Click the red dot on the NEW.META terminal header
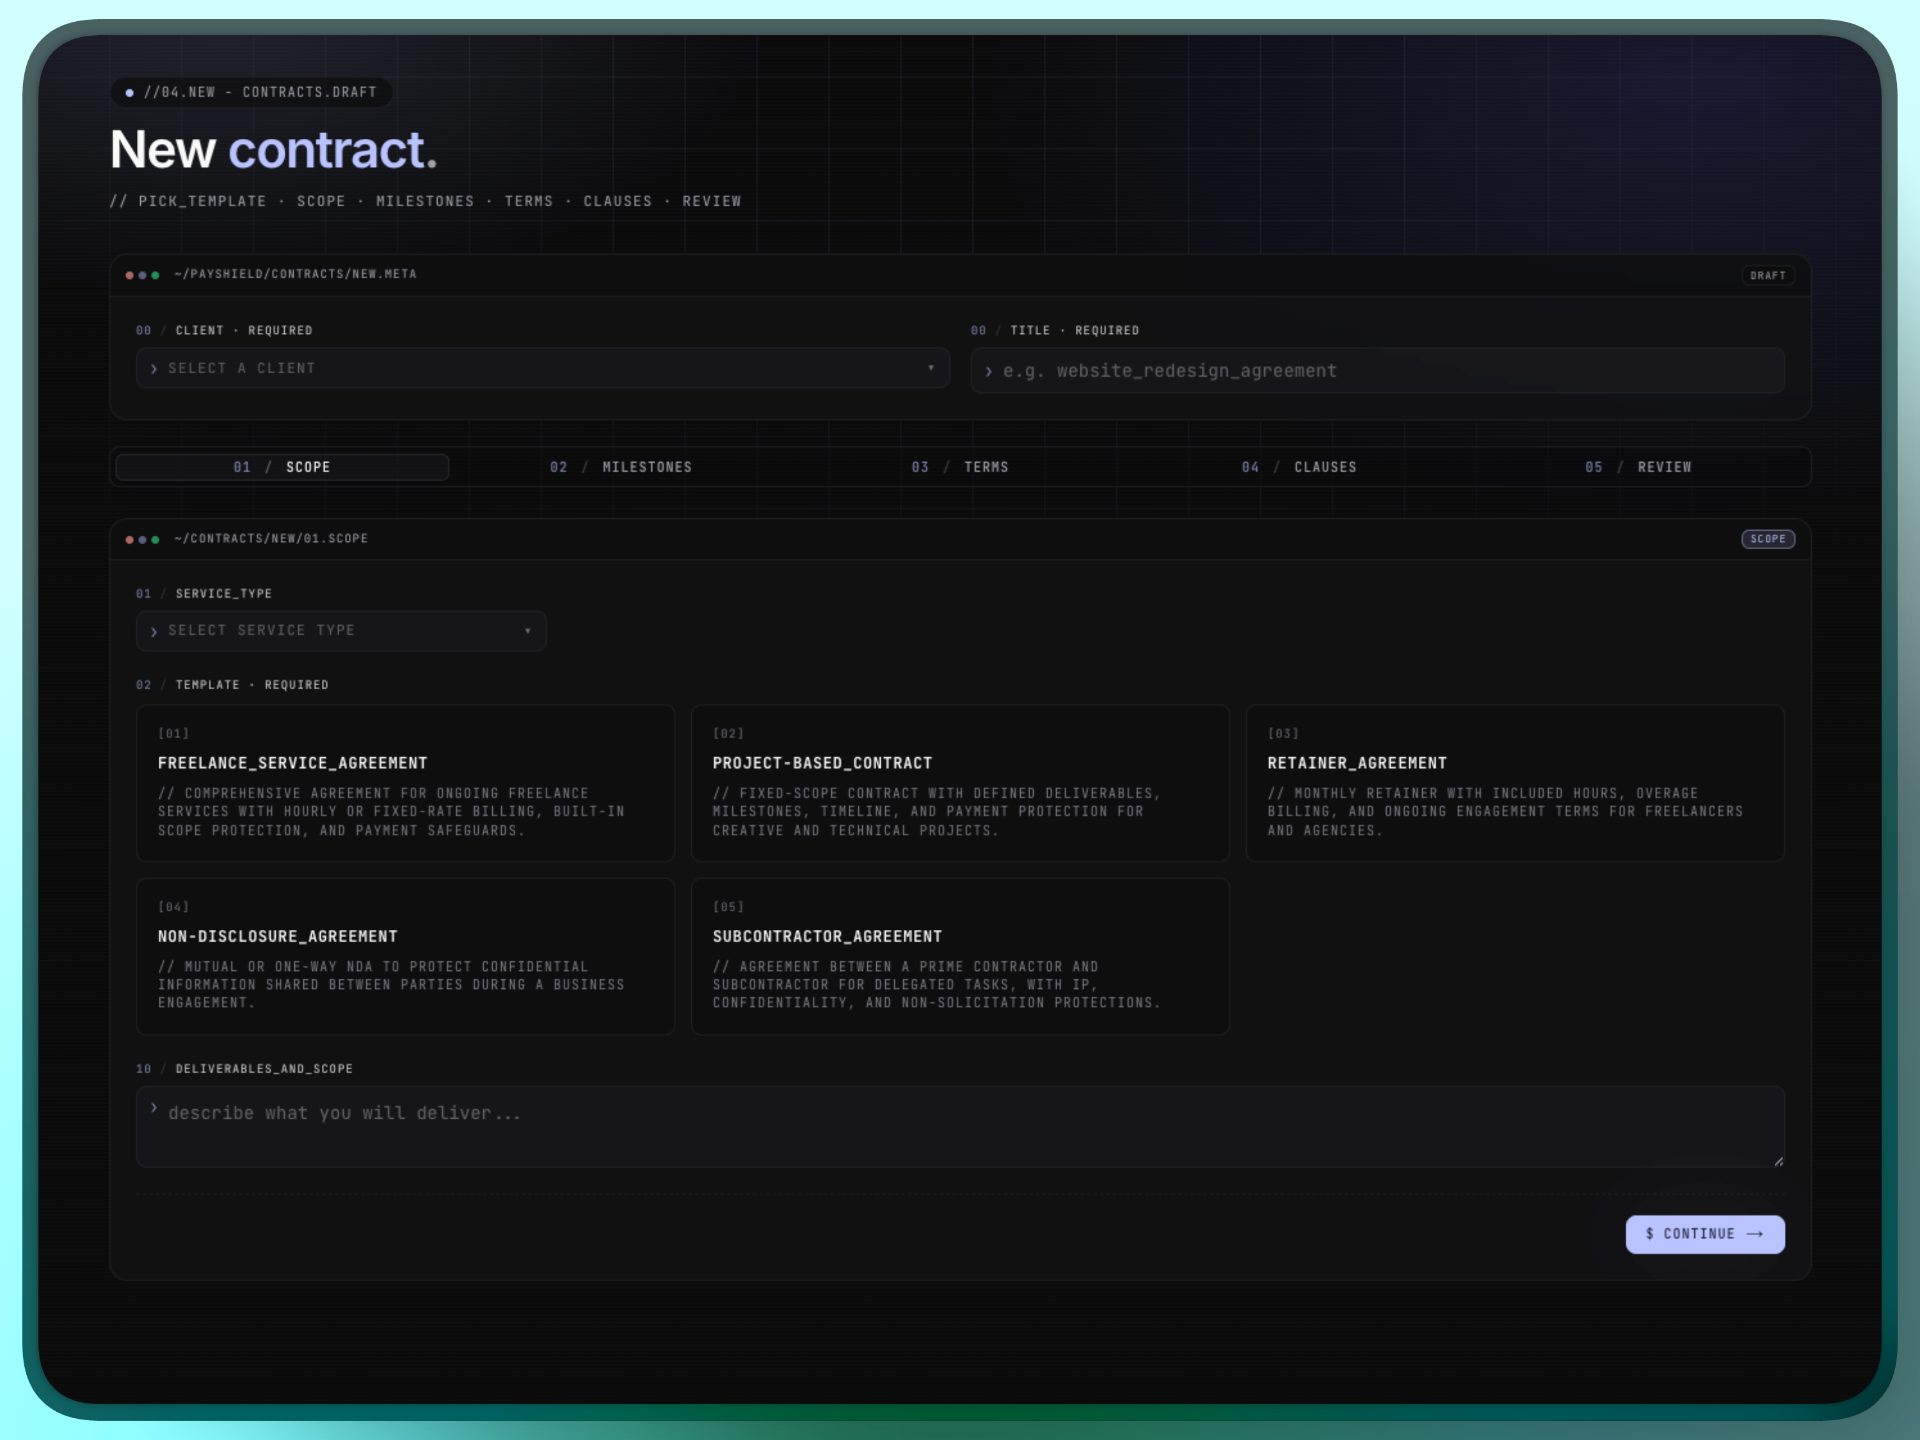 pos(130,274)
